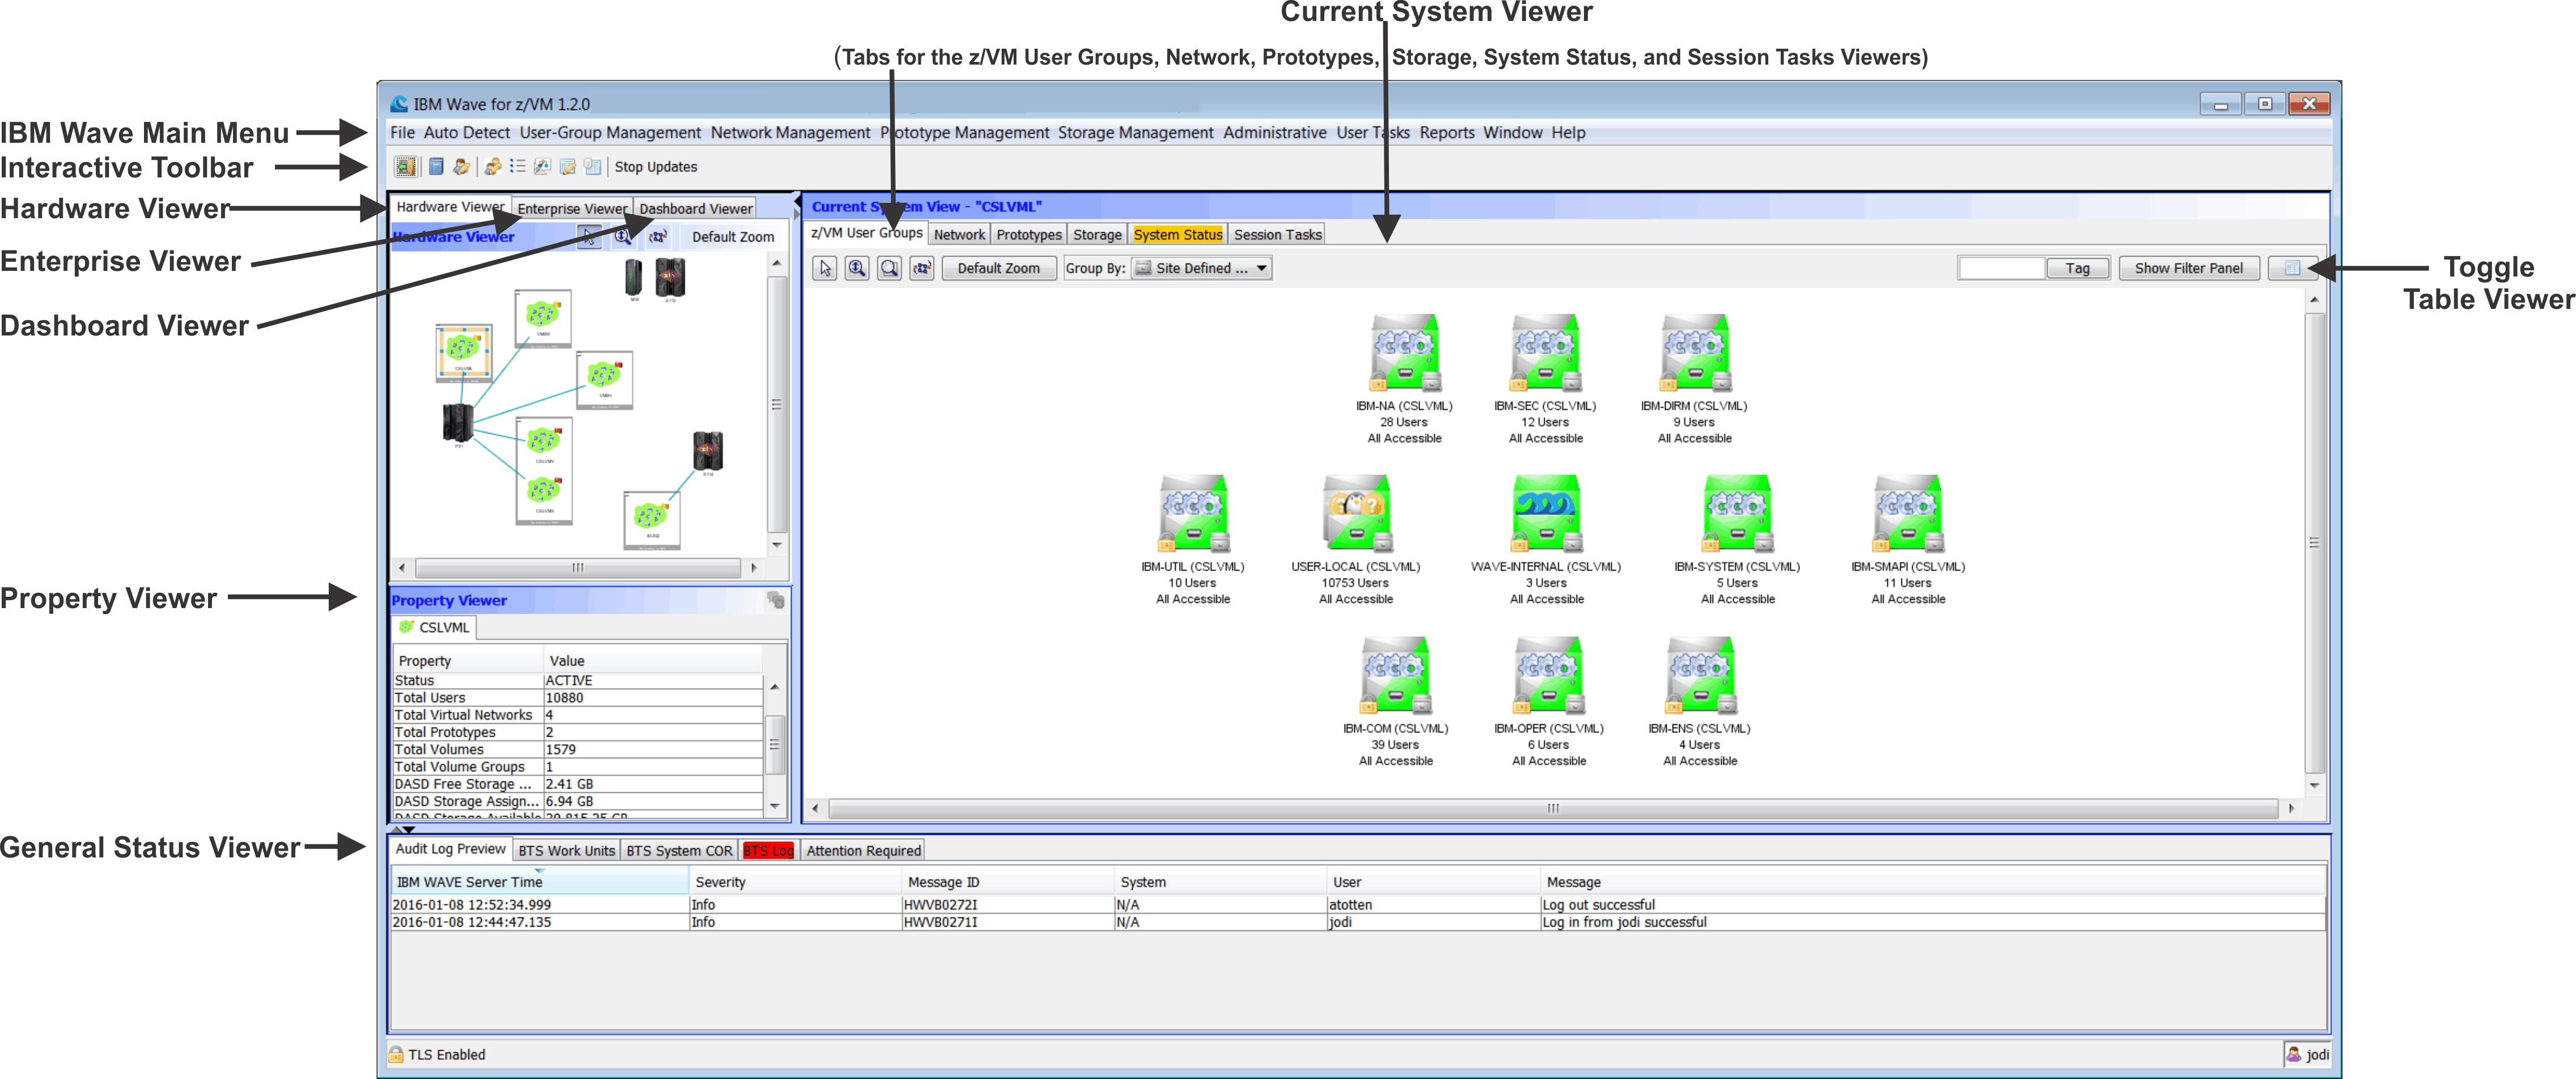
Task: Open the User-Group Management menu
Action: 609,132
